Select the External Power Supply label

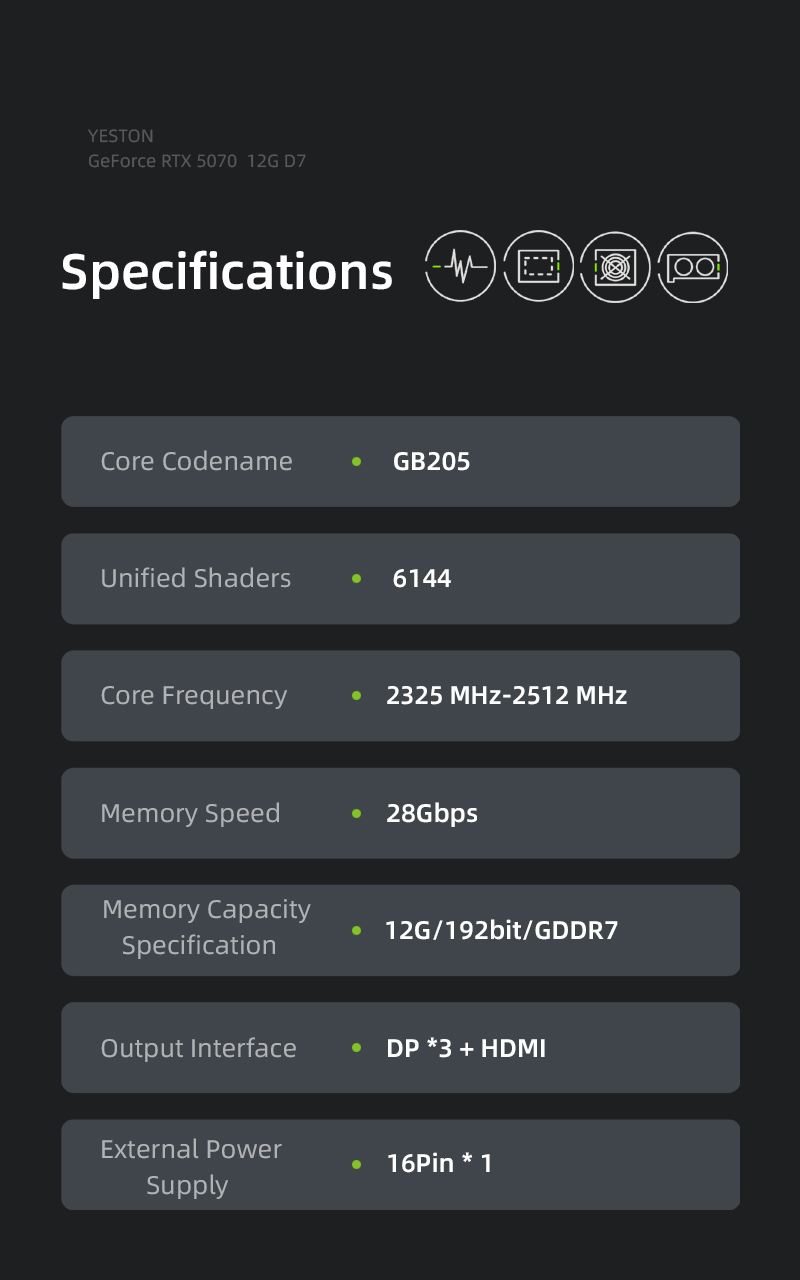pyautogui.click(x=190, y=1167)
